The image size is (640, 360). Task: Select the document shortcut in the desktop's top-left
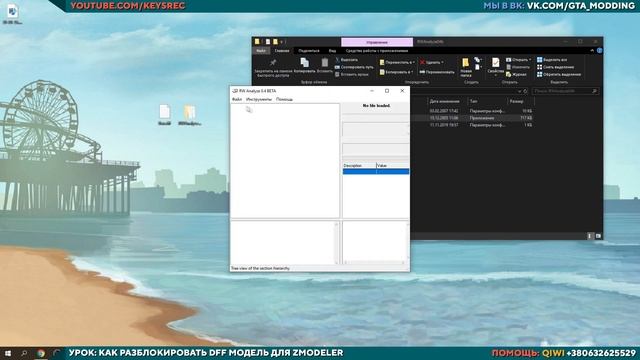(13, 14)
